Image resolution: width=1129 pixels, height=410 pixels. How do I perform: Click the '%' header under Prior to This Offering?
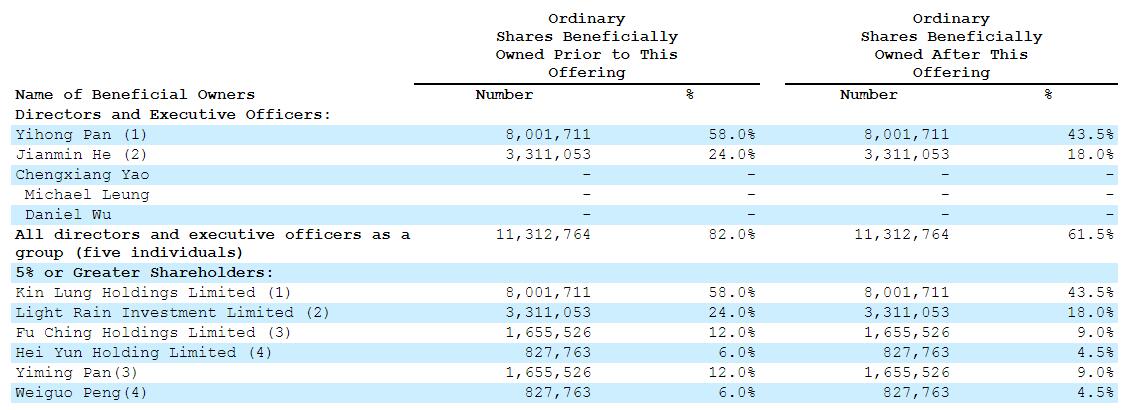[x=690, y=94]
